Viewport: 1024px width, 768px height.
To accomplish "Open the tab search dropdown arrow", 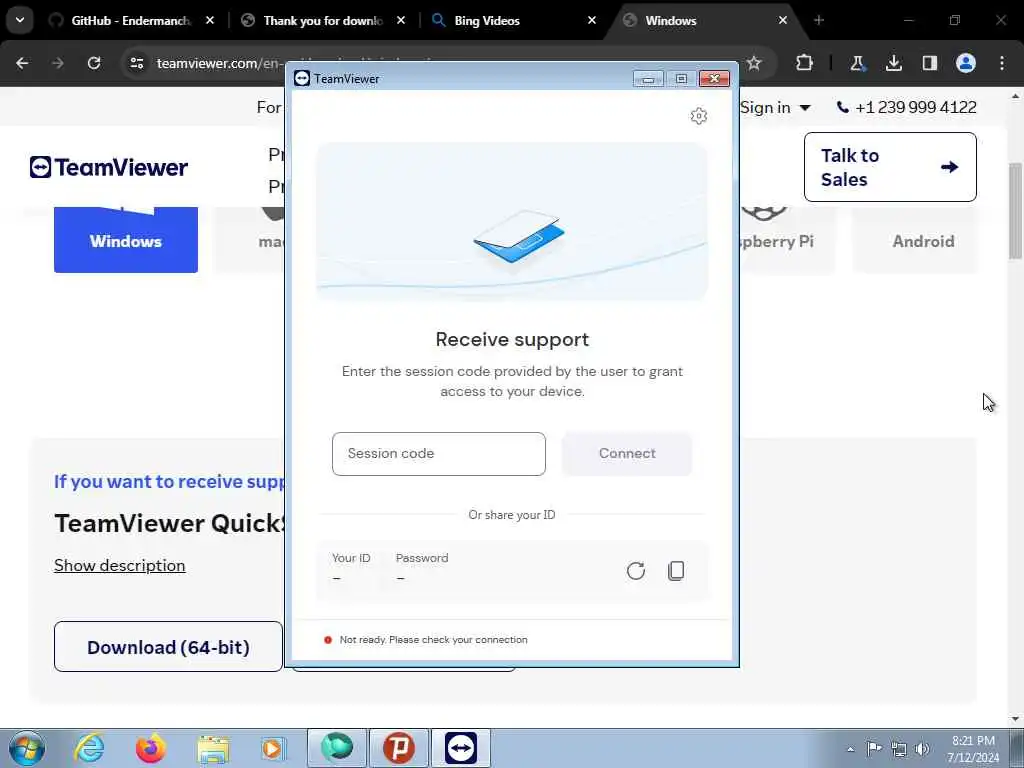I will pos(20,20).
